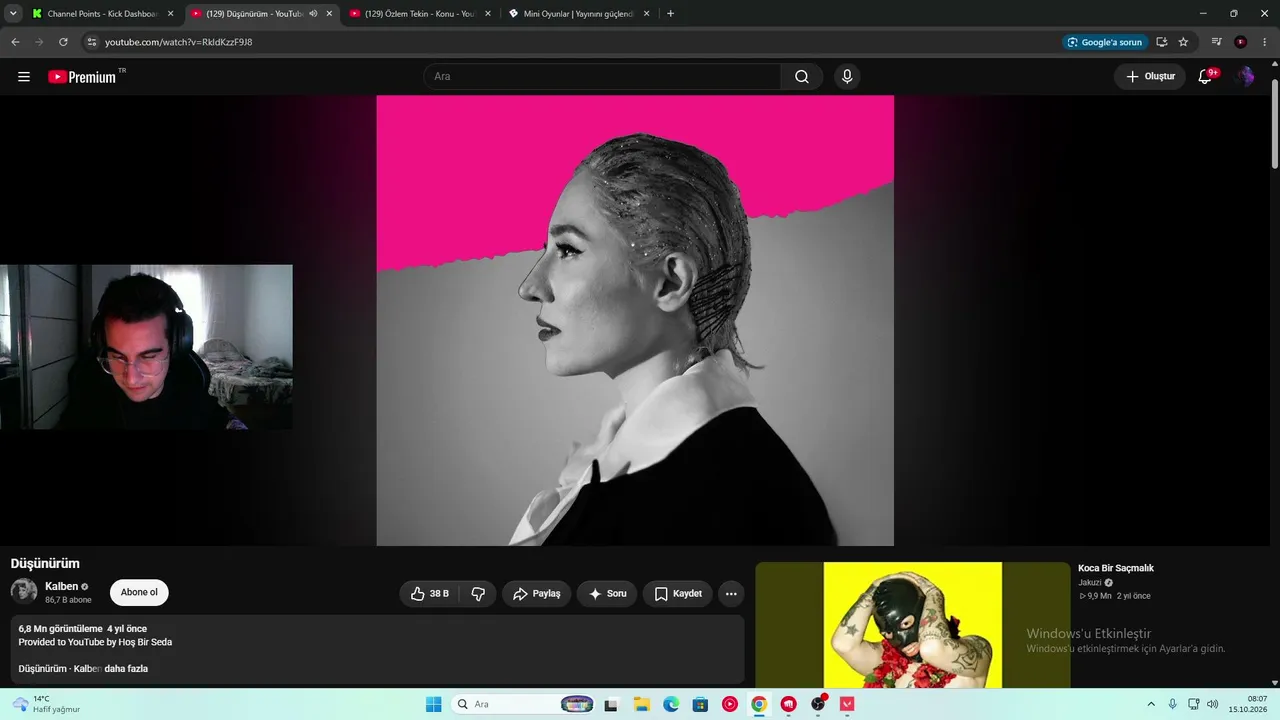Image resolution: width=1280 pixels, height=720 pixels.
Task: Click Google'a sorun lens button
Action: 1105,42
